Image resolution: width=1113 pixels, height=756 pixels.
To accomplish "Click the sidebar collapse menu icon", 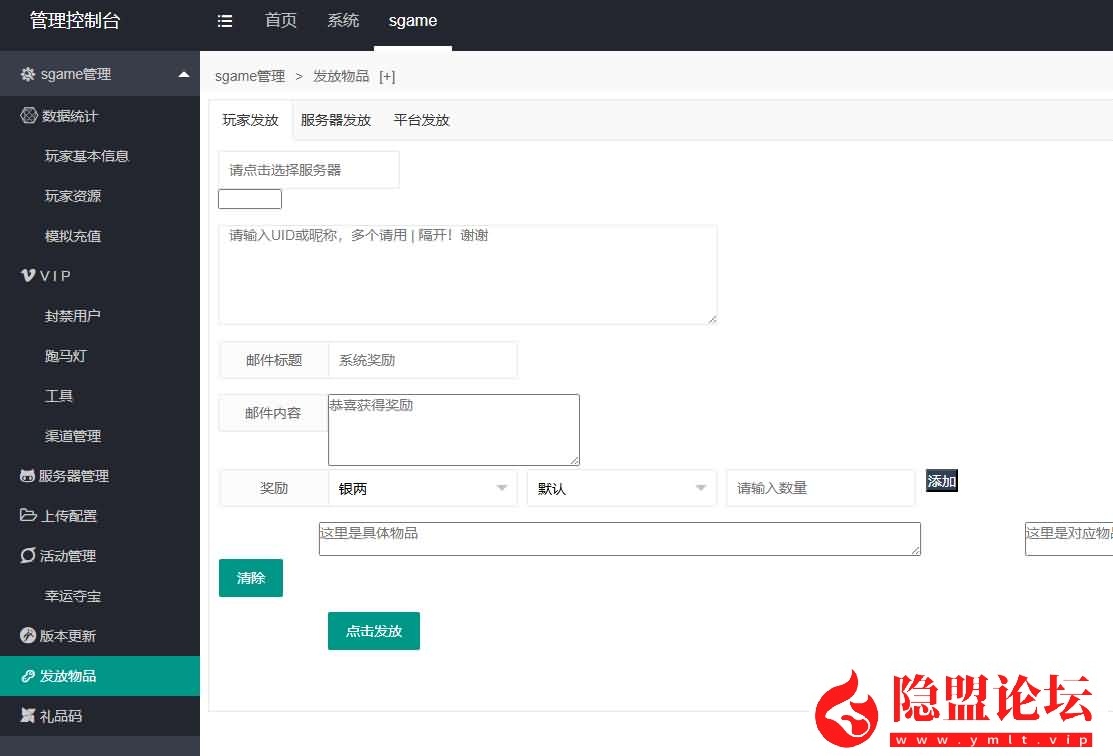I will click(x=225, y=21).
